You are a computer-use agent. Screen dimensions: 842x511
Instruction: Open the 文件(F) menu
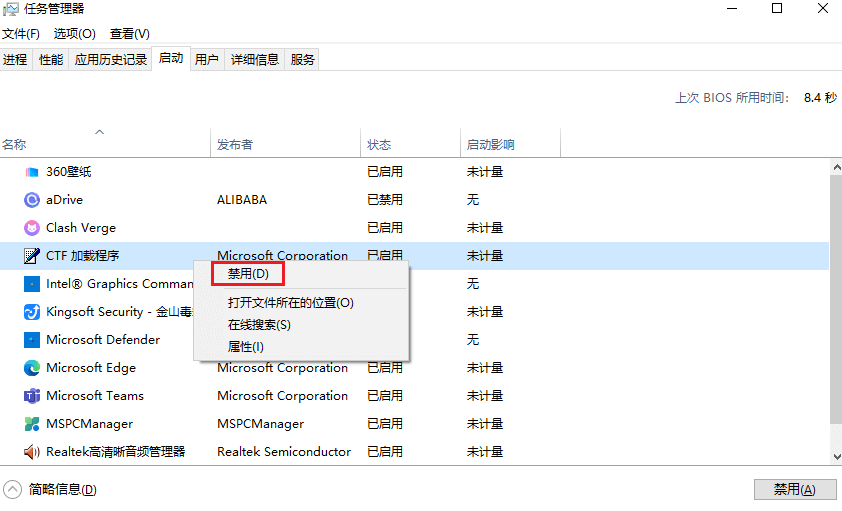tap(21, 34)
